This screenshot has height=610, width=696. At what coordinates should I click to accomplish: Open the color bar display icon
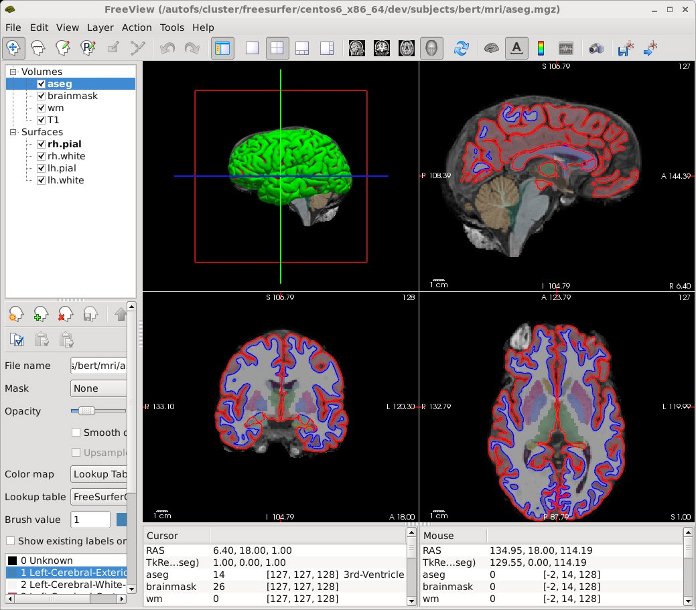540,47
